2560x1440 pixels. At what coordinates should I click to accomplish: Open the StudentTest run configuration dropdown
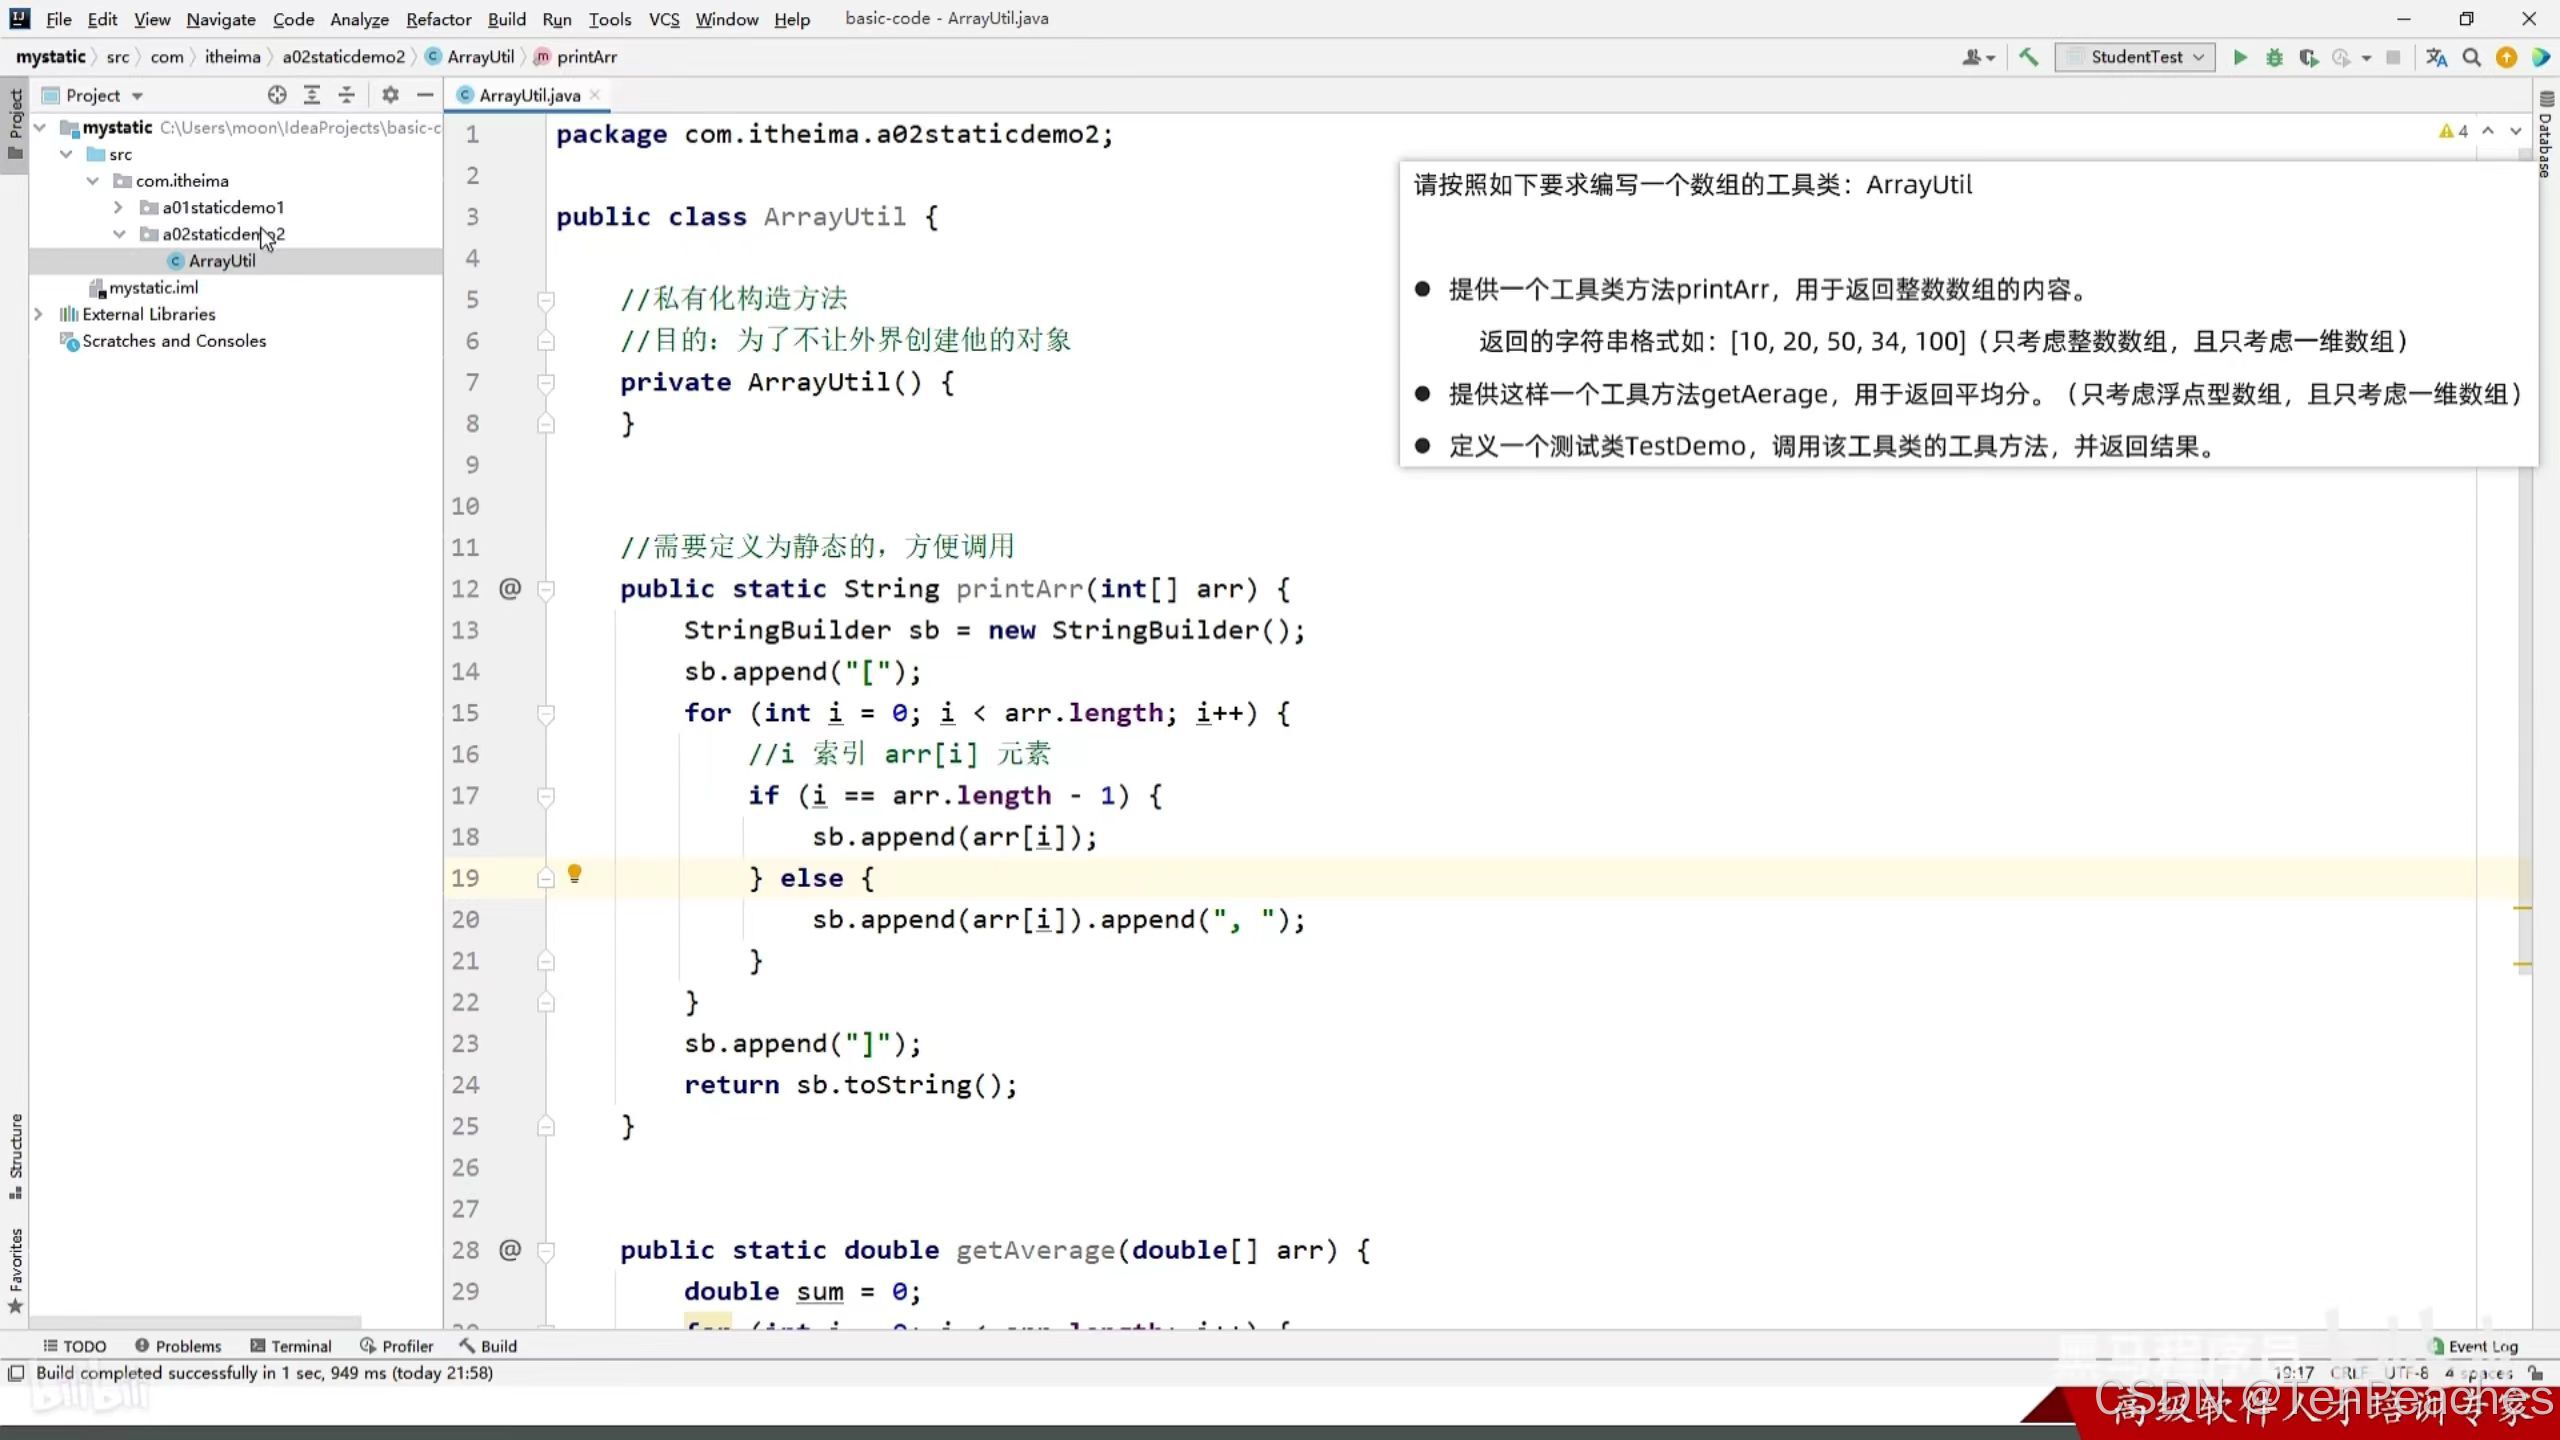(x=2135, y=57)
